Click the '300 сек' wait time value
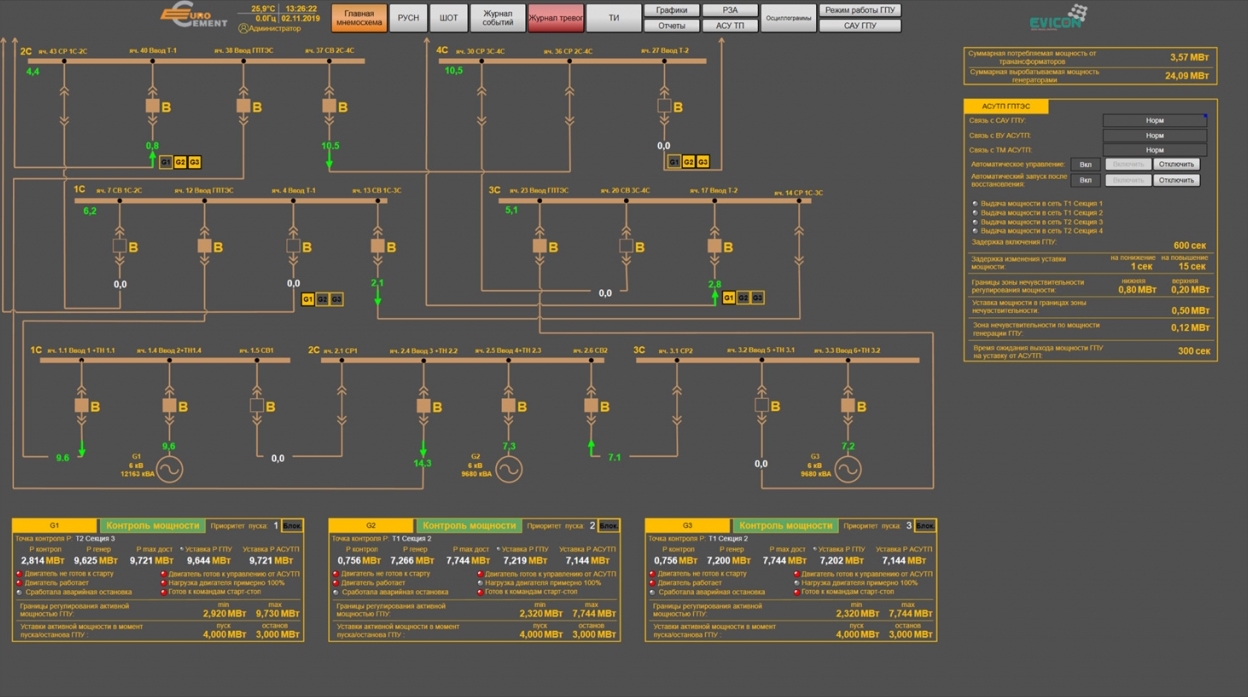 click(1193, 351)
